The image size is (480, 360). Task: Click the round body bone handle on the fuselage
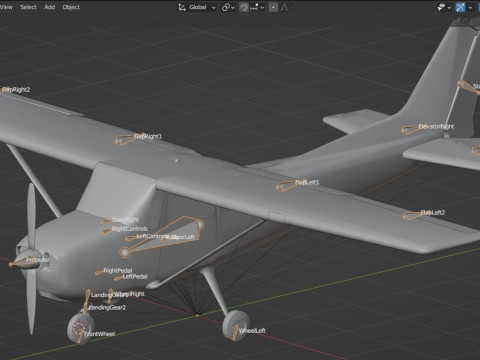[x=125, y=252]
